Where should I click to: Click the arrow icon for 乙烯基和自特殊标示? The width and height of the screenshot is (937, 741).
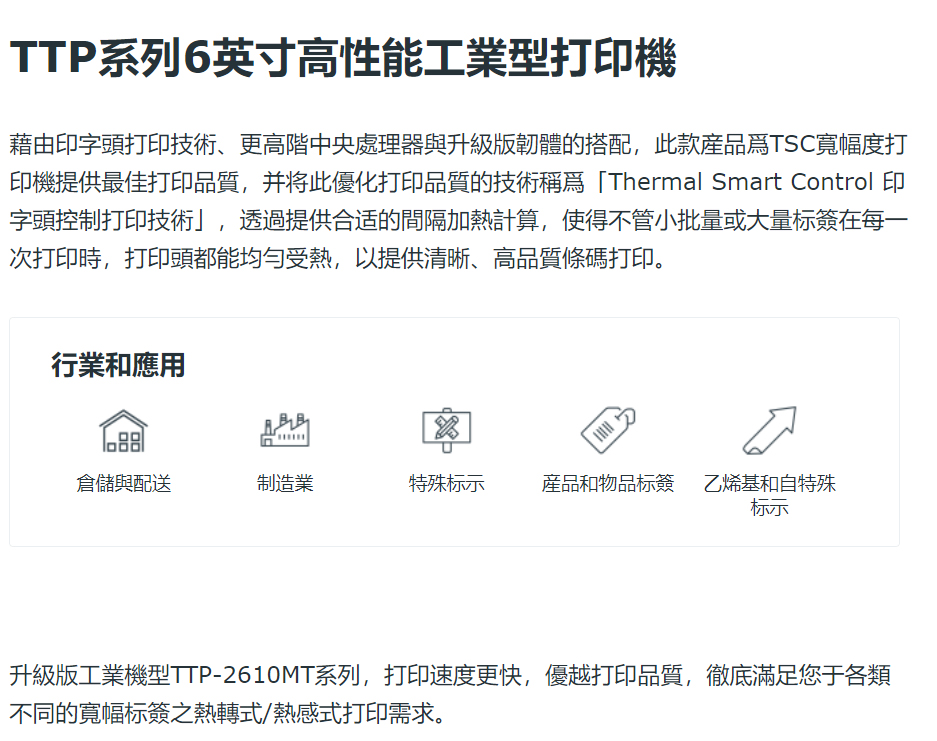(x=770, y=430)
